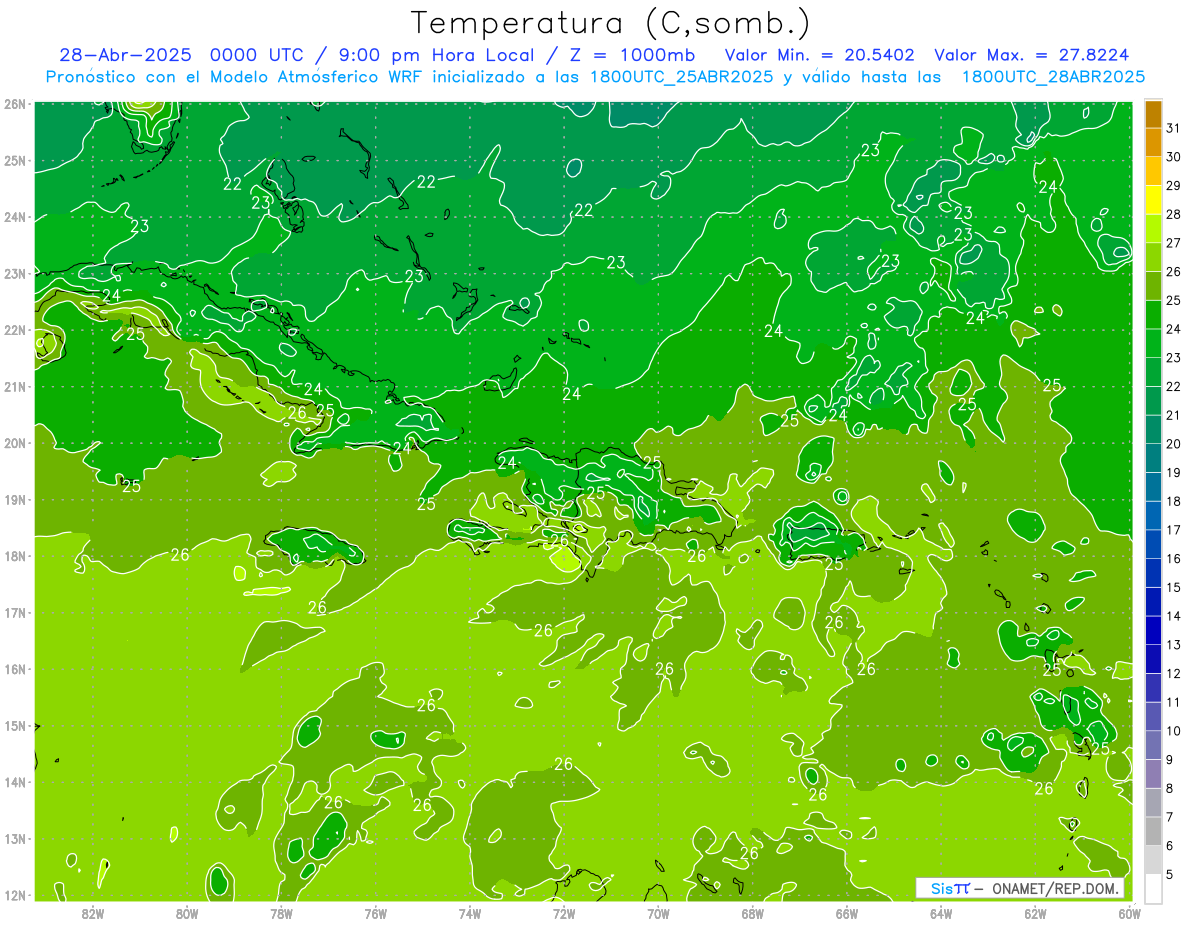Click the "68W" longitude axis label

[752, 912]
